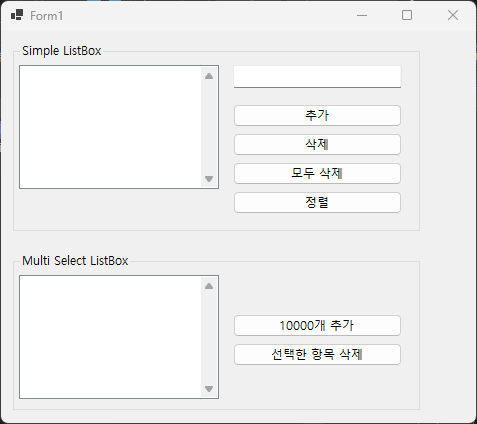Image resolution: width=477 pixels, height=424 pixels.
Task: Minimize the Form1 window
Action: 362,15
